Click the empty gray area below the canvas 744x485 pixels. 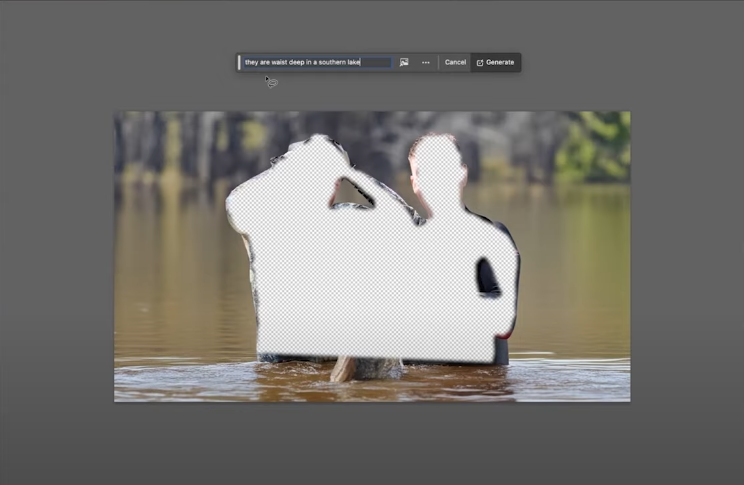372,443
